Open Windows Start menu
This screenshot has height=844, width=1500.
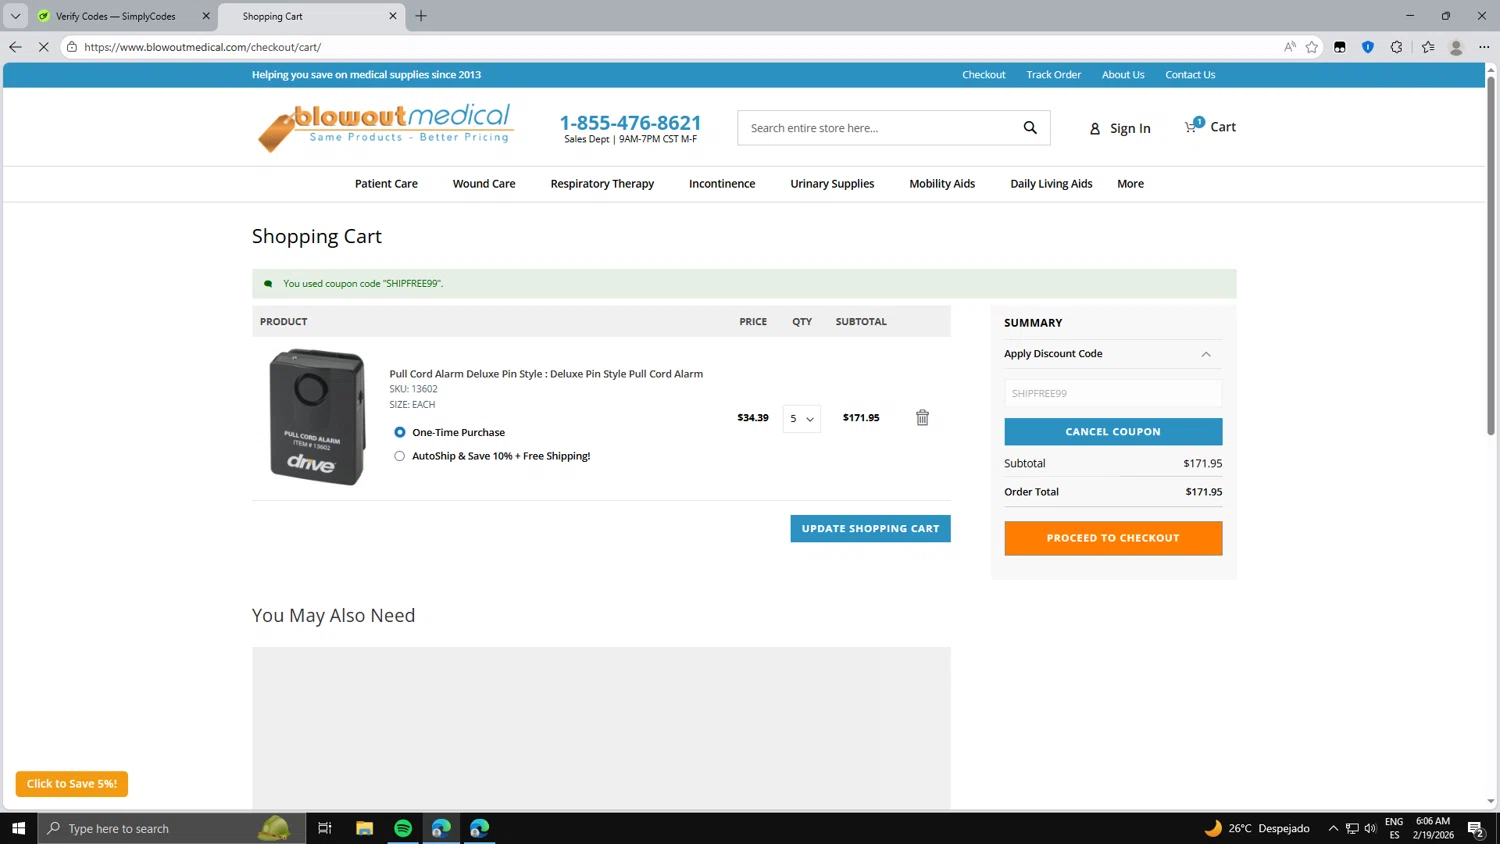click(x=18, y=828)
